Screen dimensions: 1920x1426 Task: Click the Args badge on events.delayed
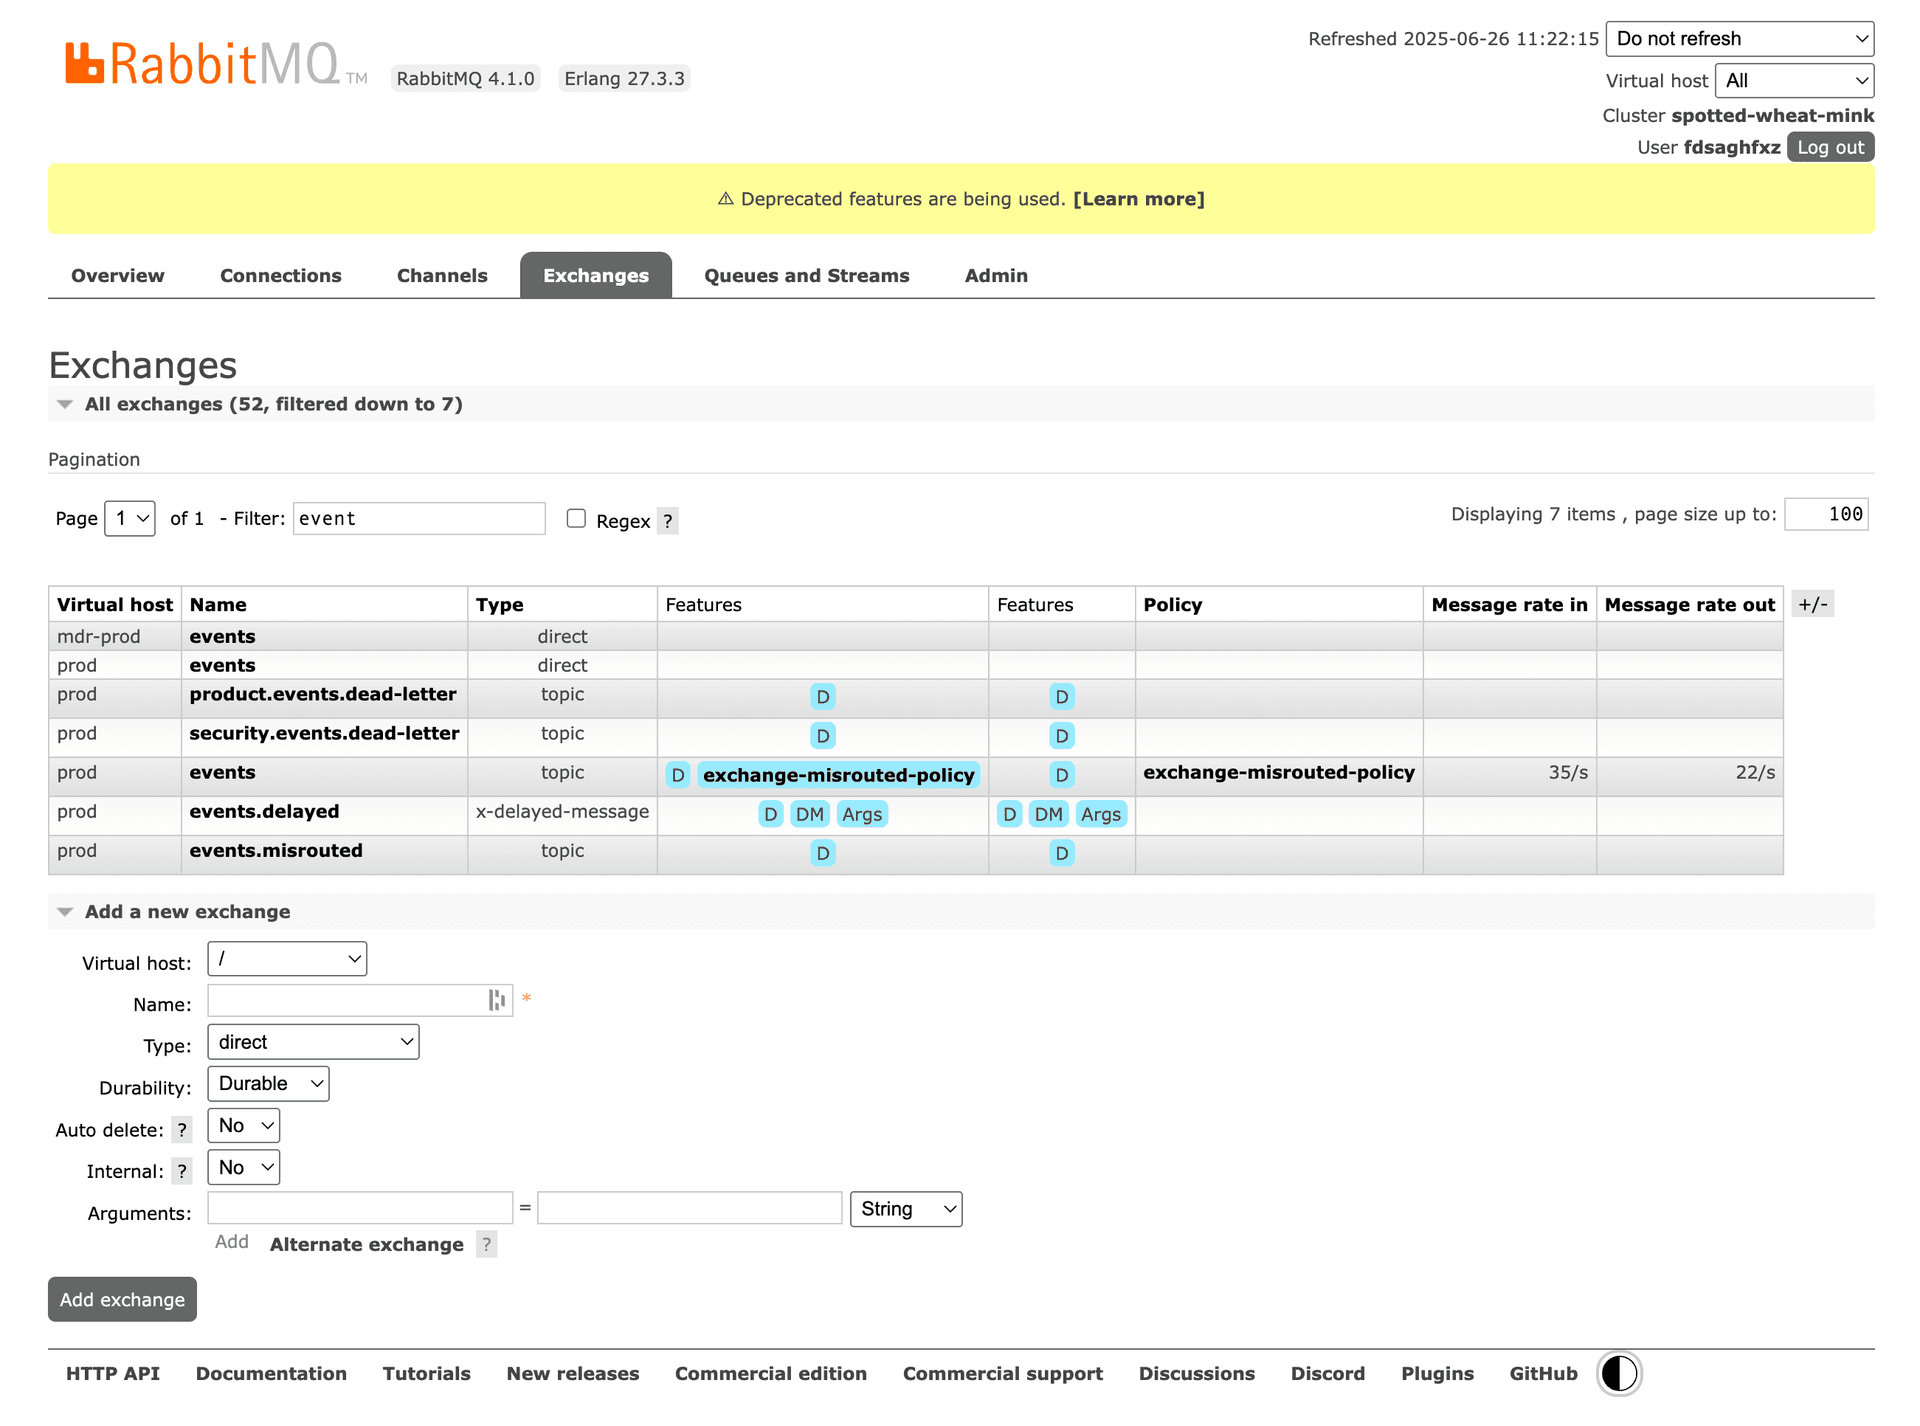coord(862,814)
